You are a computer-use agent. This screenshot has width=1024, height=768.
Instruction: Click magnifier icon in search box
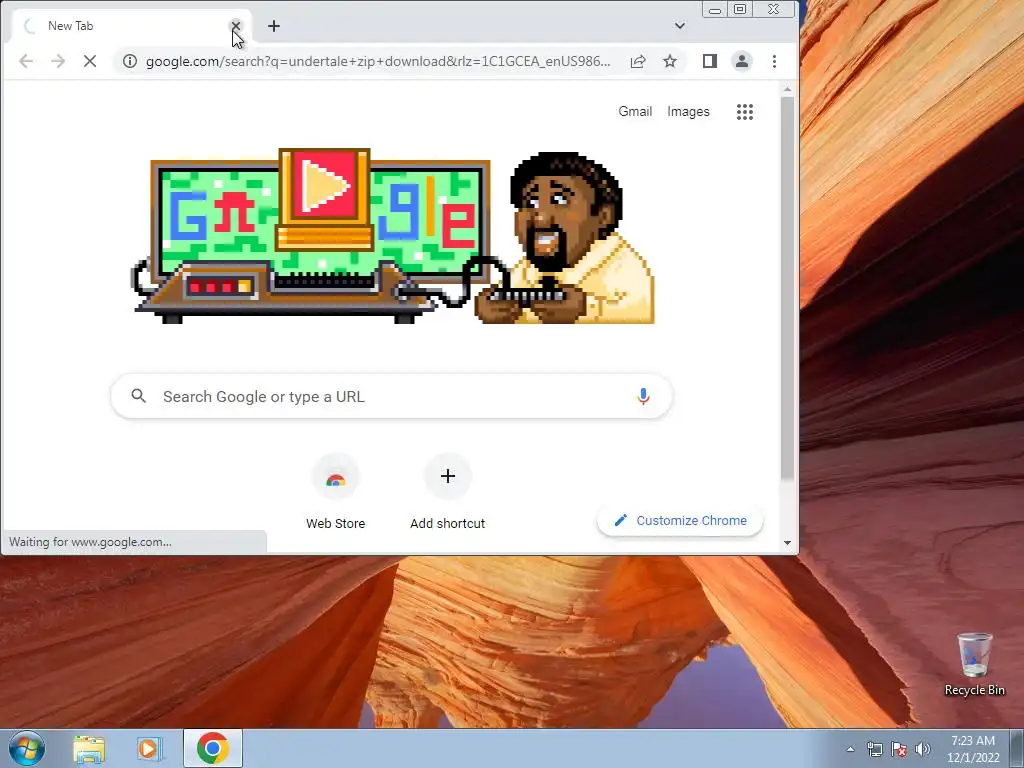coord(138,396)
